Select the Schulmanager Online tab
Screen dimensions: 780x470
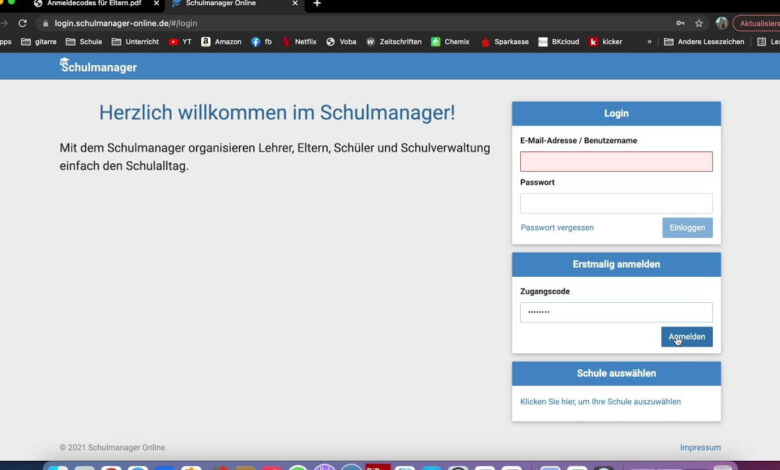pyautogui.click(x=221, y=3)
